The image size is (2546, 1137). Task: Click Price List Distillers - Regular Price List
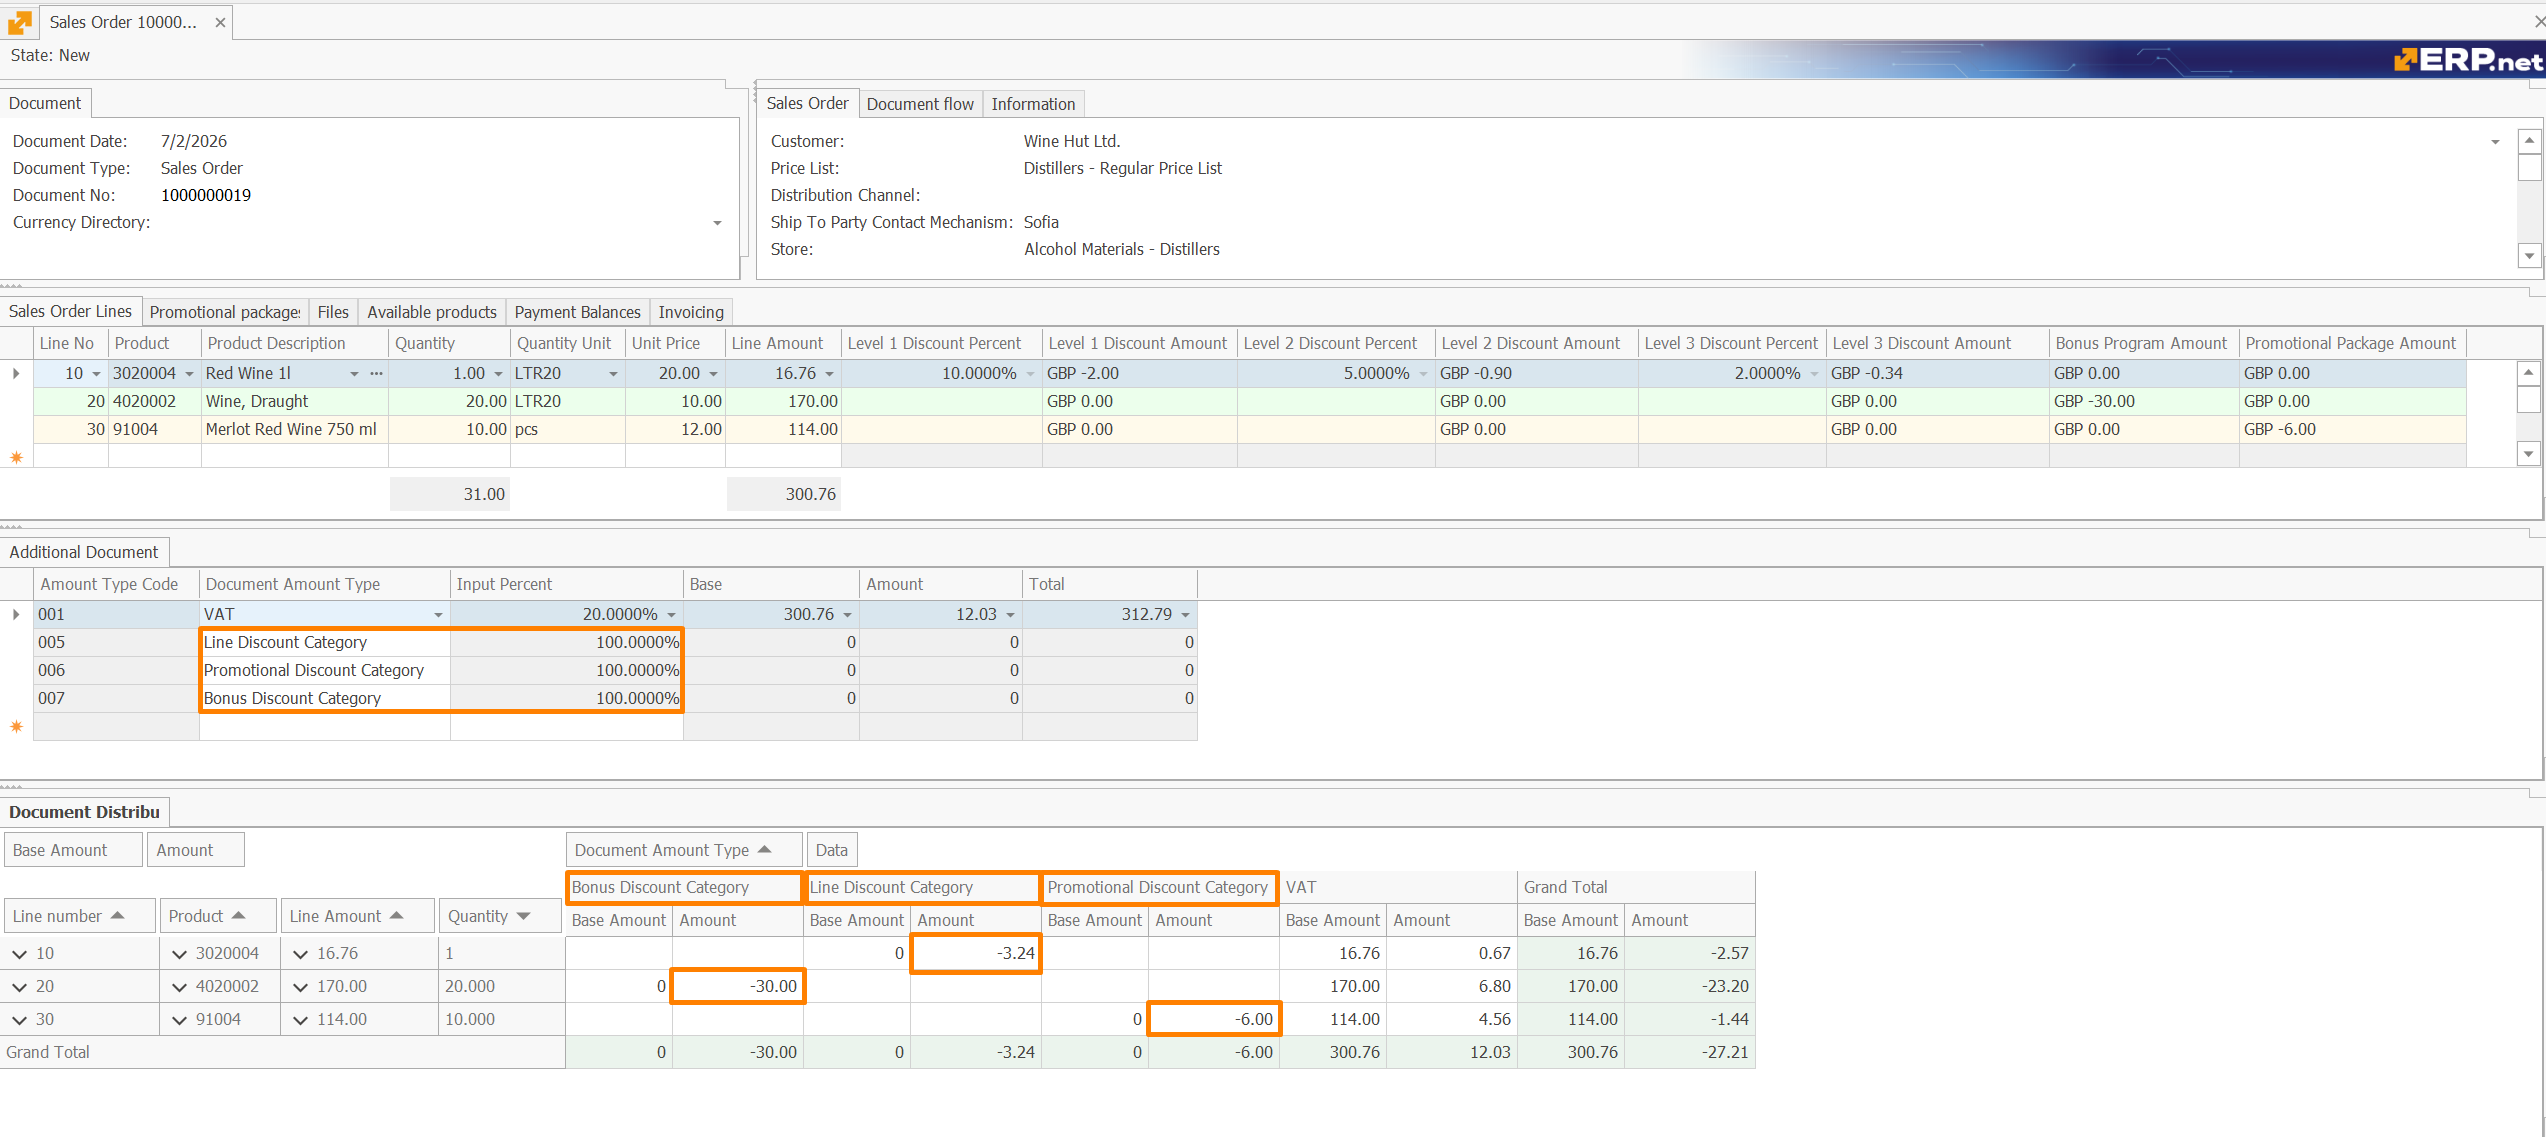(1122, 168)
